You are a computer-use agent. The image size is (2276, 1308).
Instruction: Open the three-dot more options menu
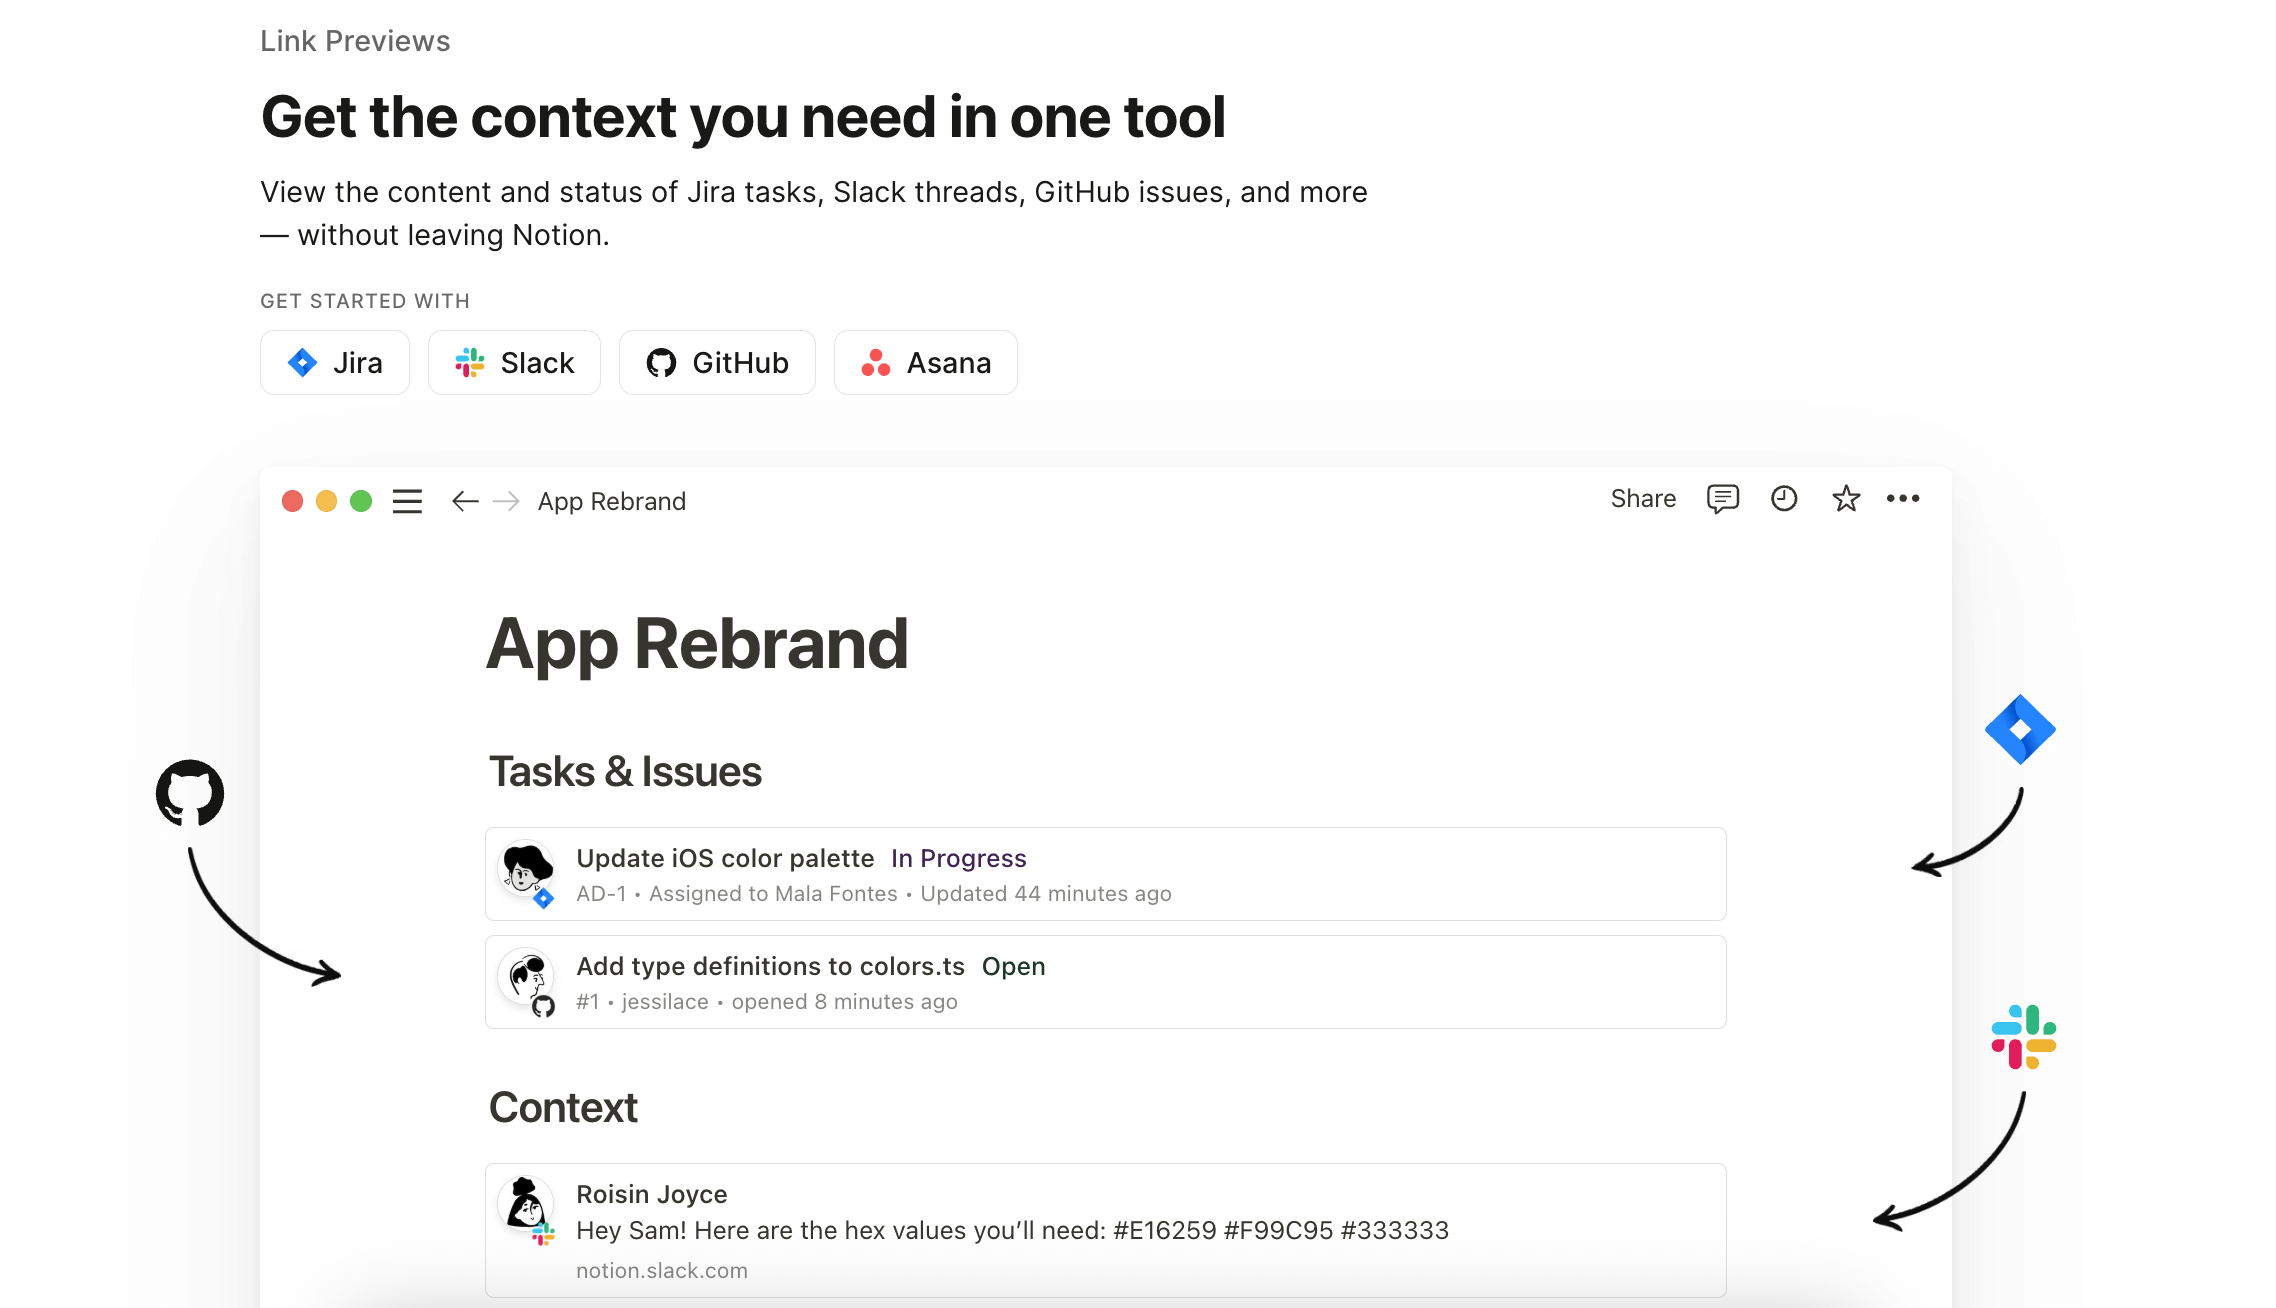[x=1903, y=498]
